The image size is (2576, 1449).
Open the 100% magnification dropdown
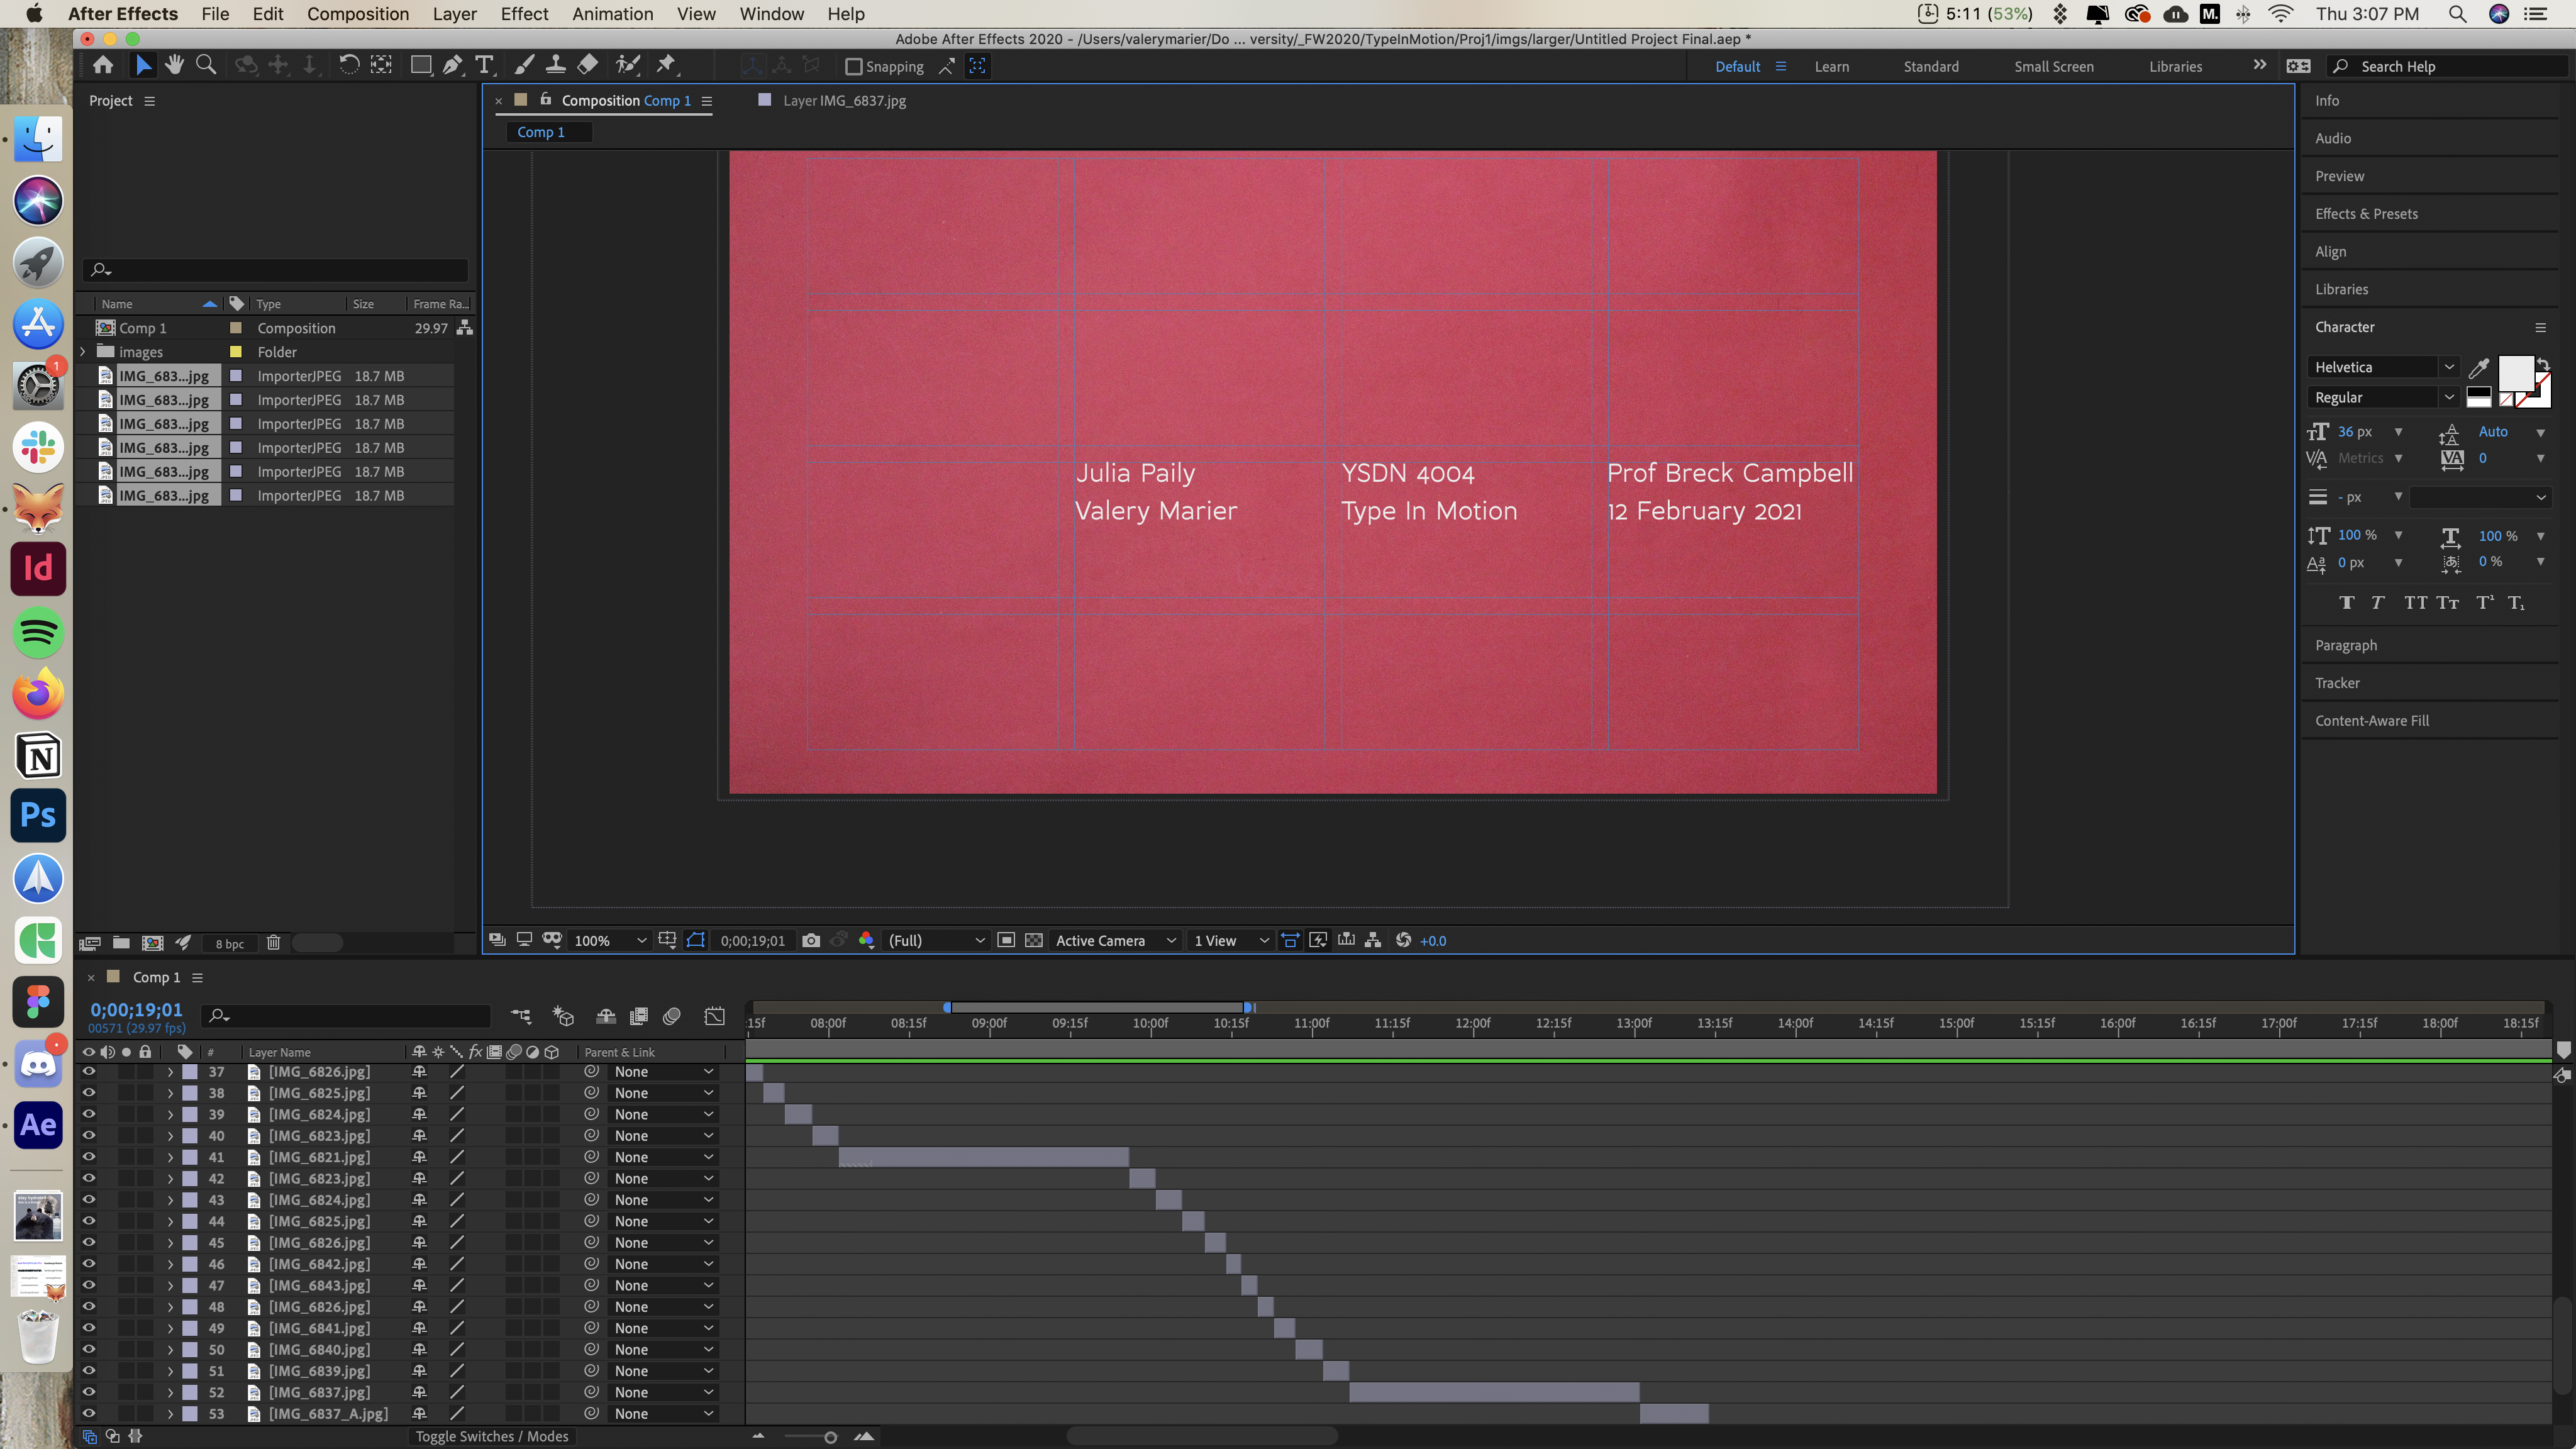(609, 940)
